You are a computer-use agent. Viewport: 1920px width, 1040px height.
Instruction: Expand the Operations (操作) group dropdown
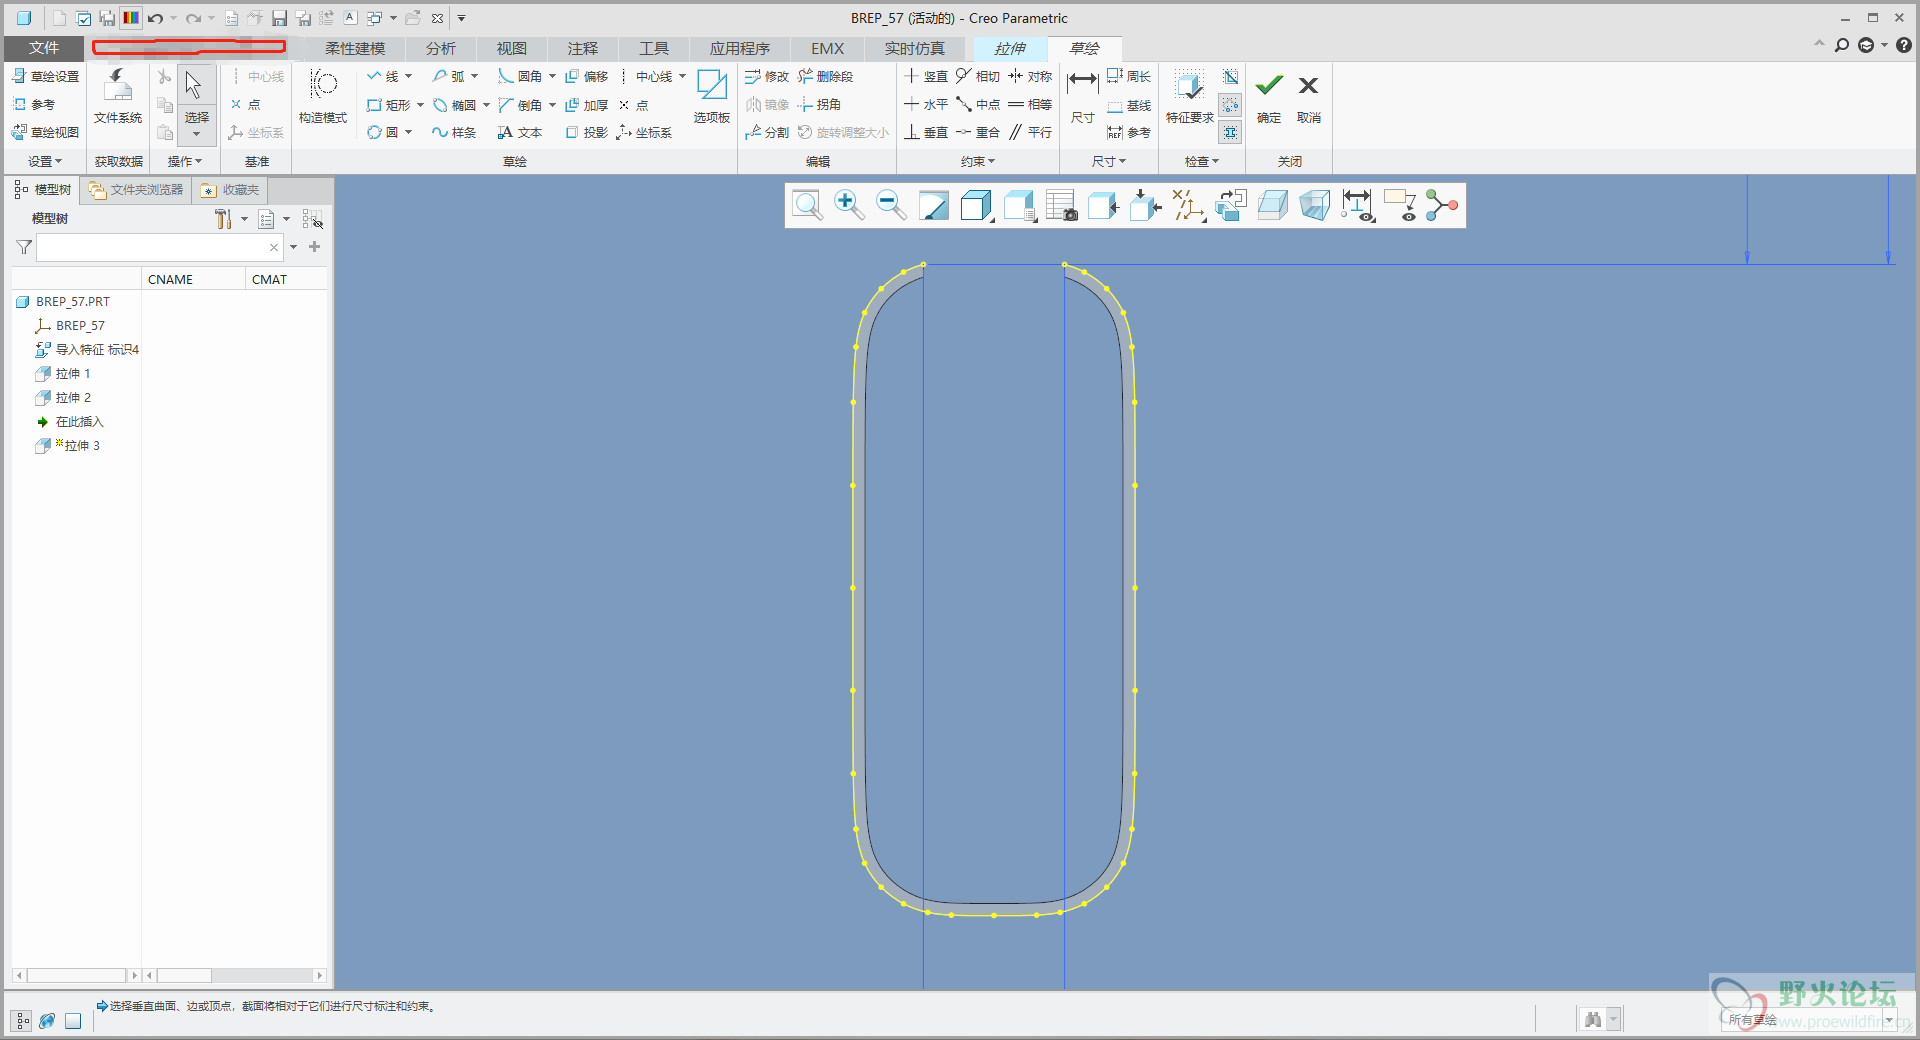coord(185,161)
